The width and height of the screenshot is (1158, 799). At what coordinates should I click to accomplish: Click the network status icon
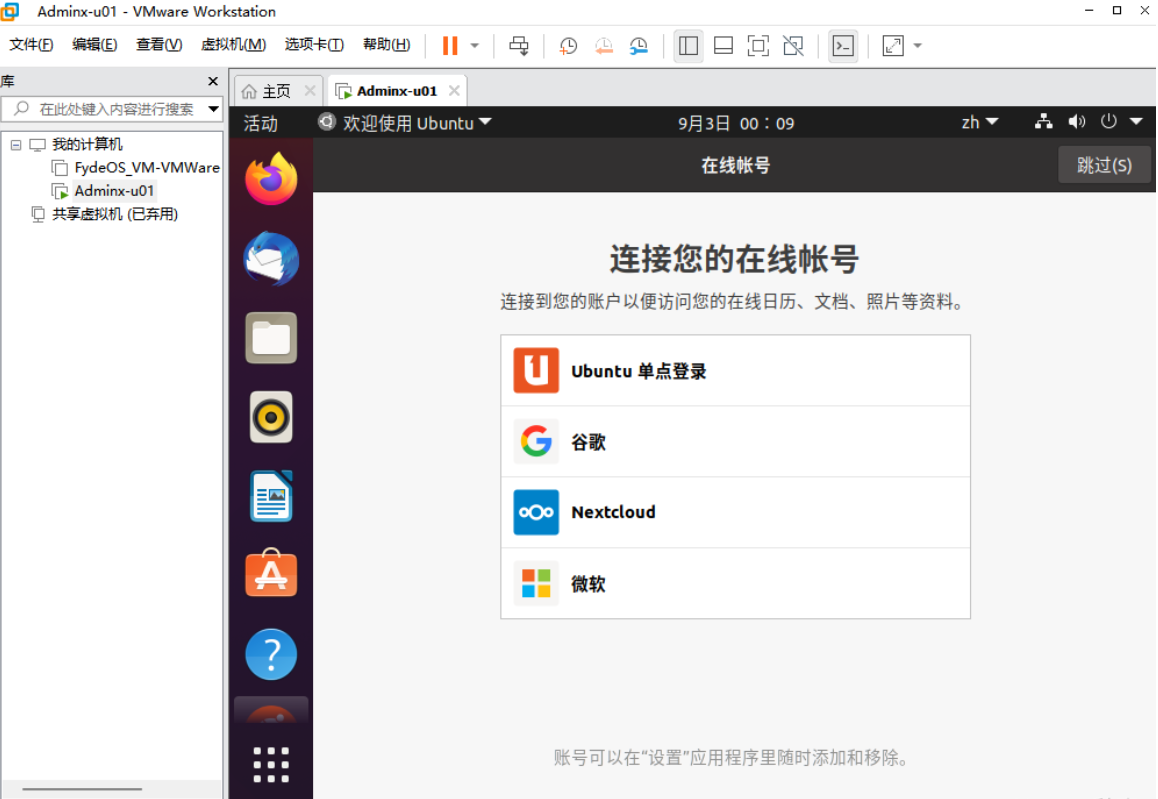point(1044,122)
